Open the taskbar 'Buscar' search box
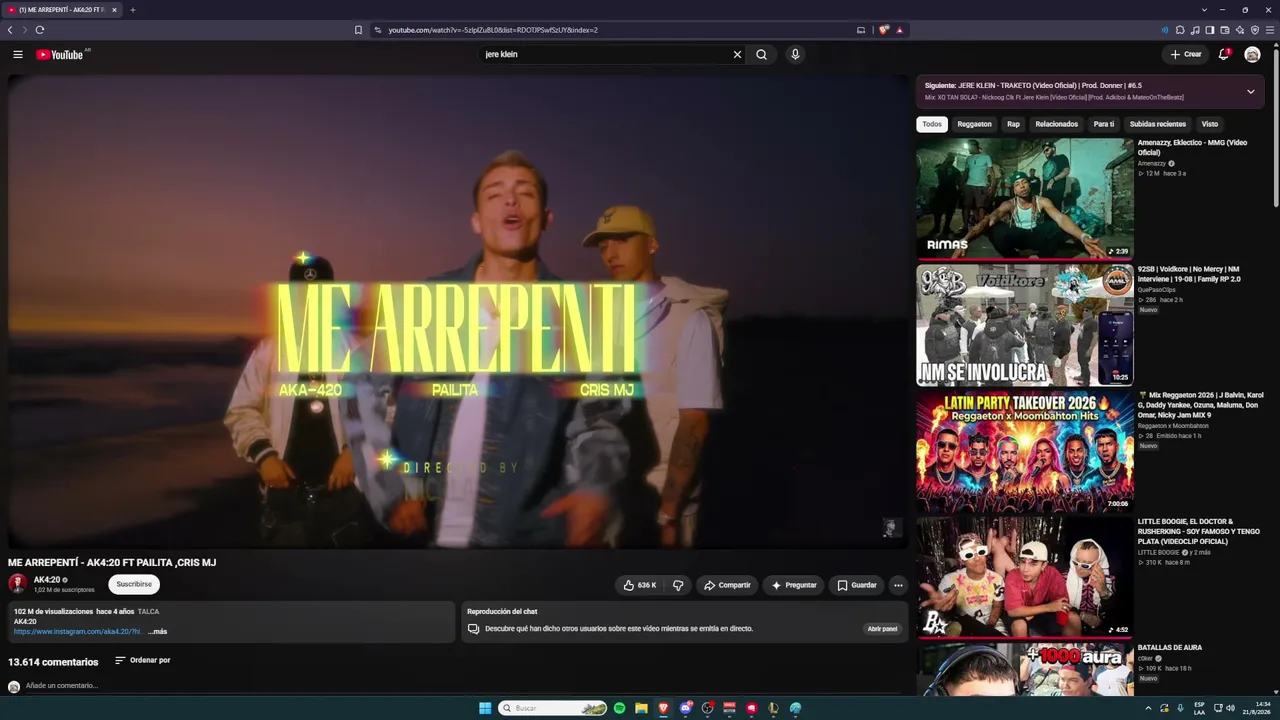Image resolution: width=1280 pixels, height=720 pixels. 553,708
